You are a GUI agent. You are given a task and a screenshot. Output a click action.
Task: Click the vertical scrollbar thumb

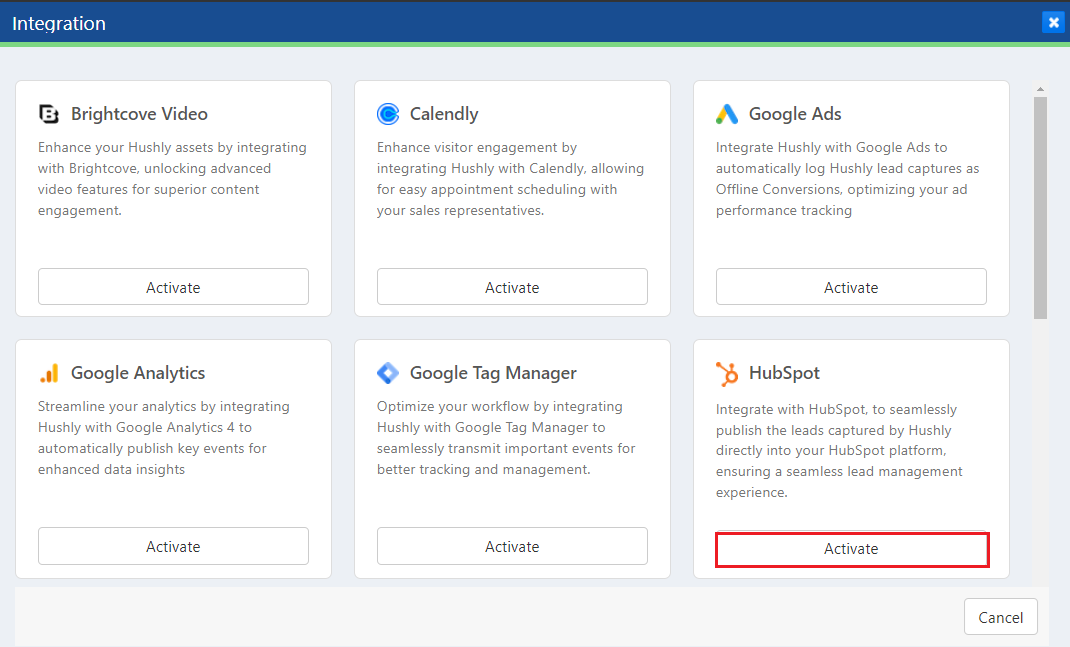(x=1040, y=207)
